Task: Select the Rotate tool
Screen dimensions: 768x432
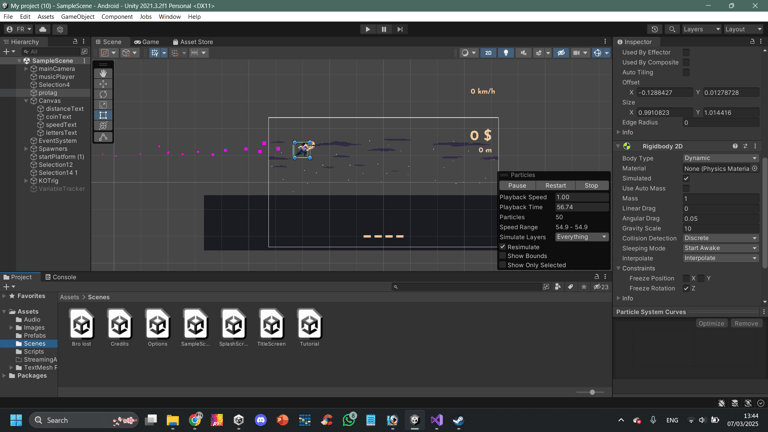Action: 103,94
